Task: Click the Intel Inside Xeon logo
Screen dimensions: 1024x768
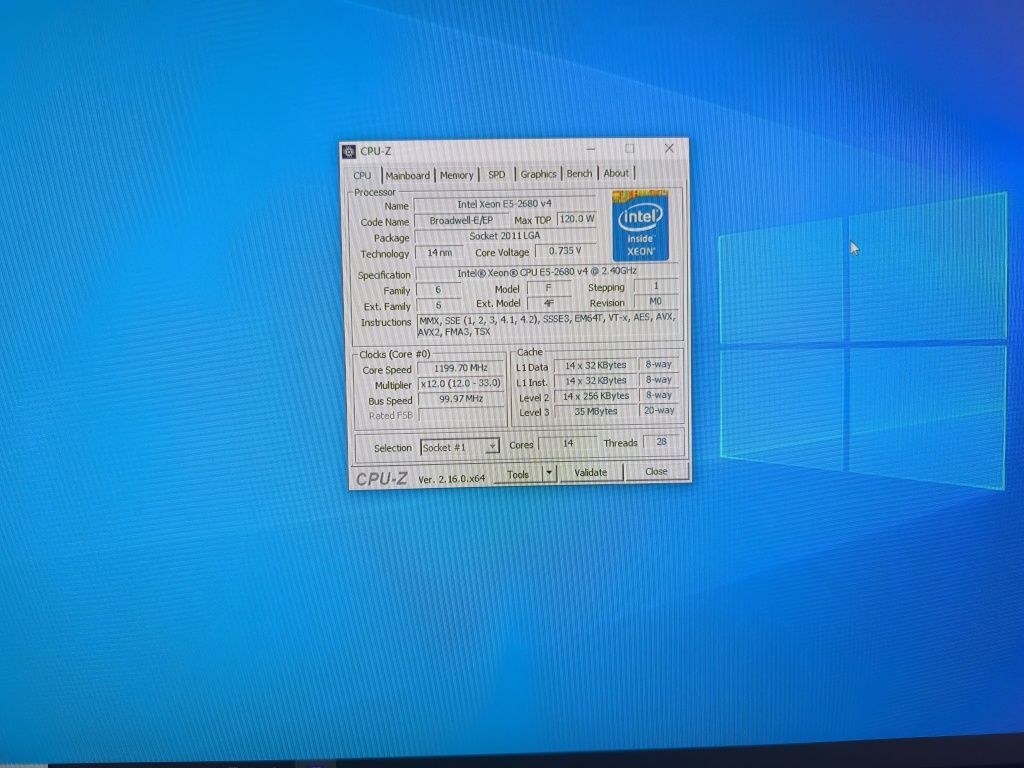Action: coord(641,226)
